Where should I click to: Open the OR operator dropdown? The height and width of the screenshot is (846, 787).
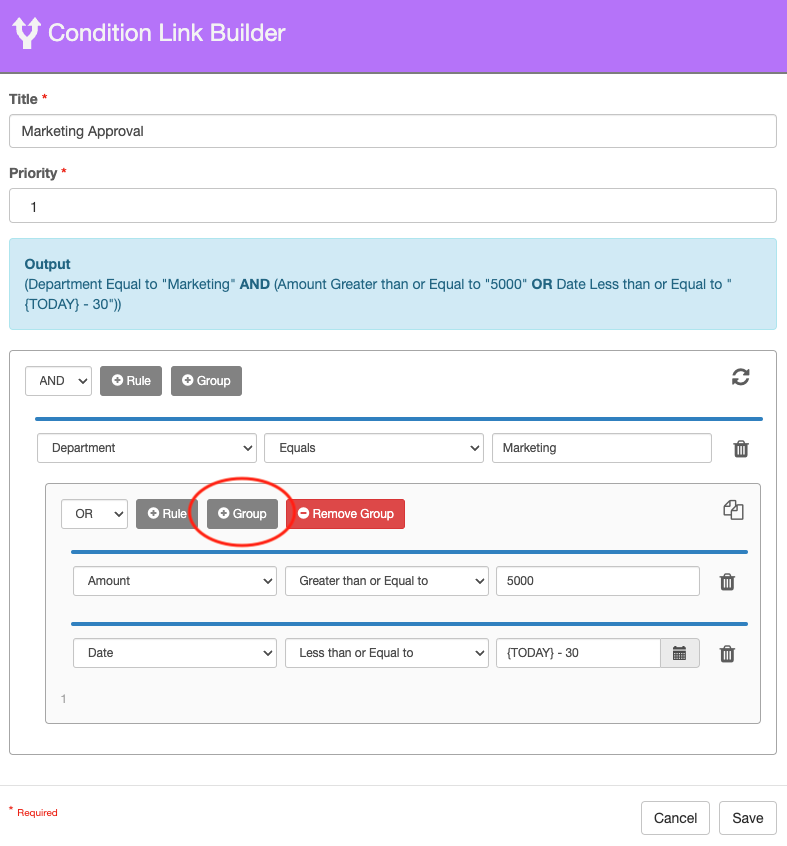(94, 514)
